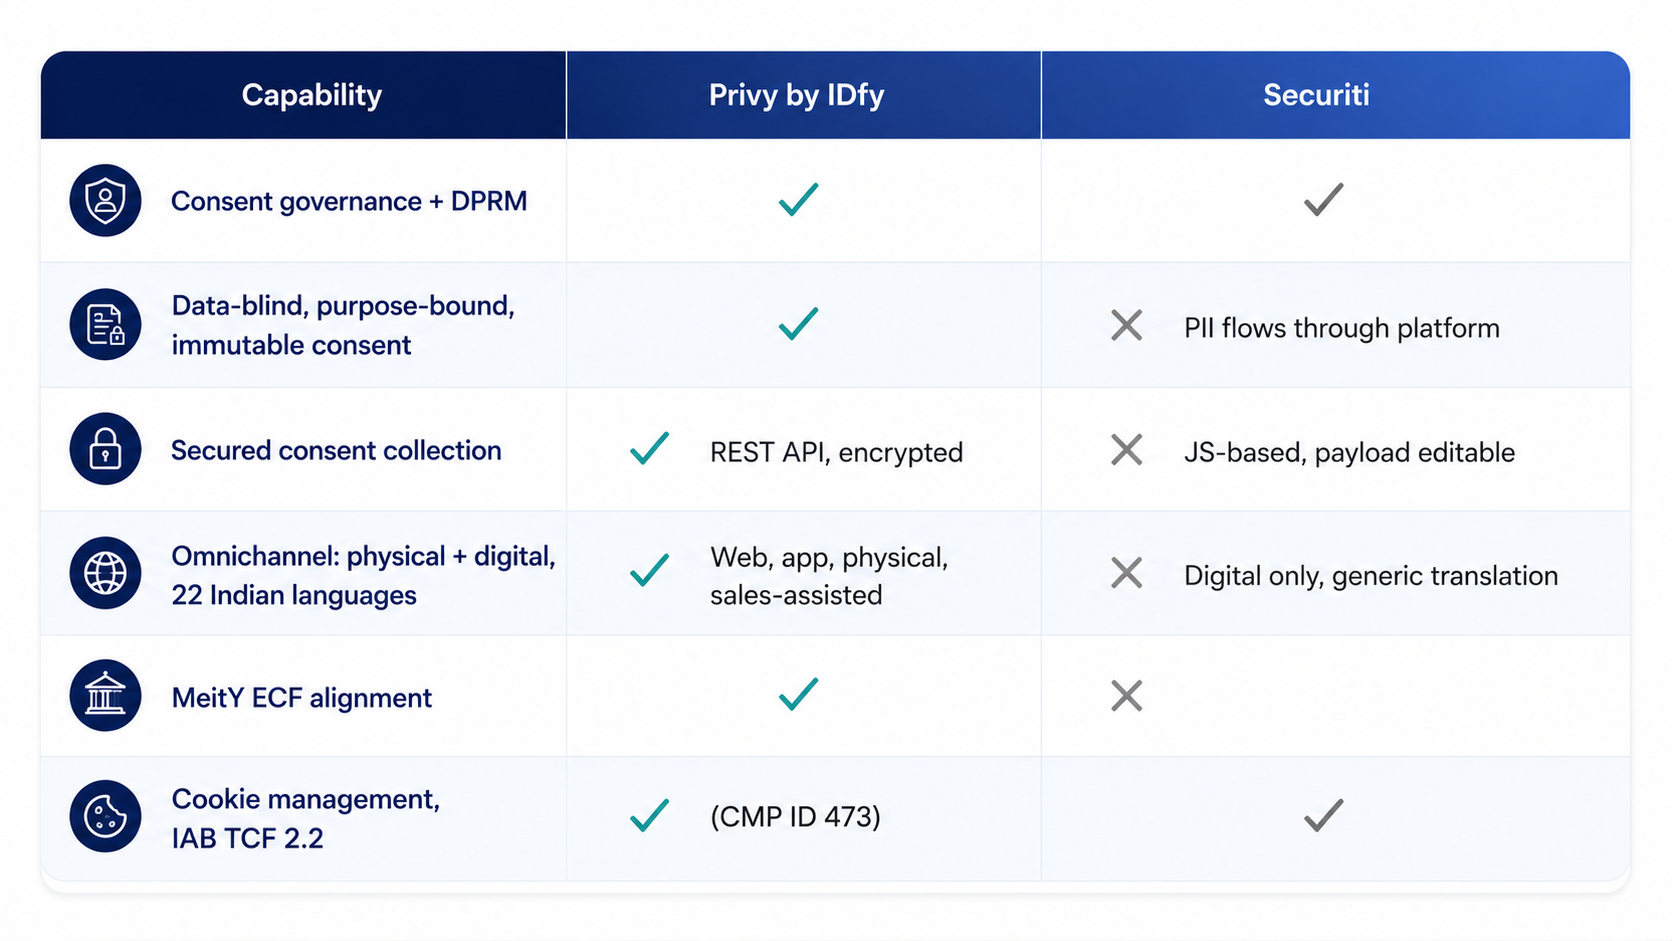Click Securiti's gray checkmark in Consent governance row
Screen dimensions: 1672x941
(x=1324, y=200)
